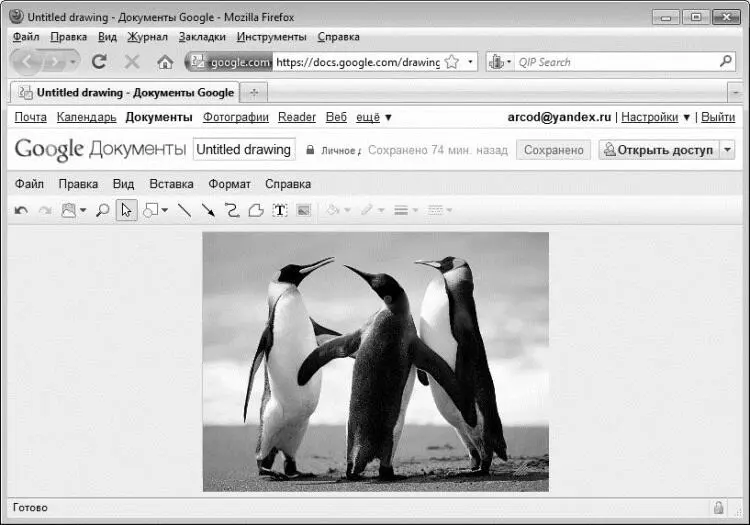This screenshot has height=525, width=750.
Task: Open the web clipboard dropdown arrow
Action: 83,210
